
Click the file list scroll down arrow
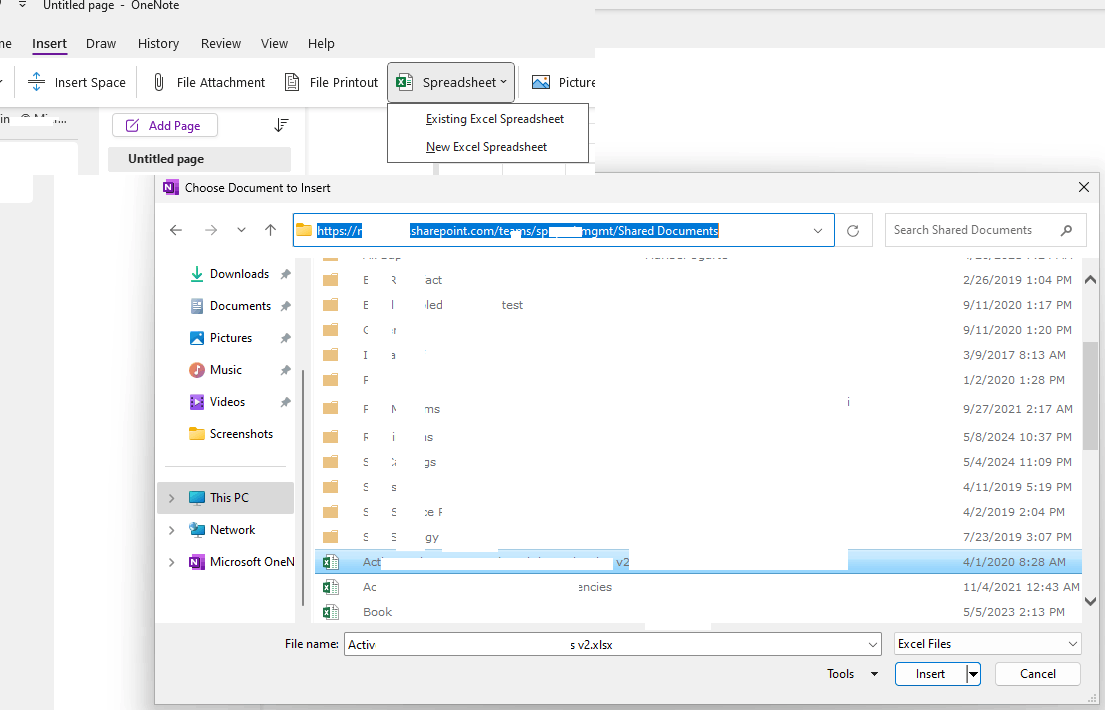point(1090,601)
